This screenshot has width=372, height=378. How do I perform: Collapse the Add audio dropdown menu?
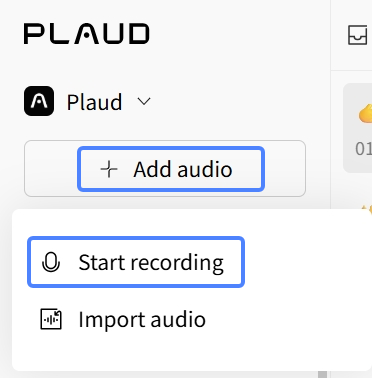[171, 169]
